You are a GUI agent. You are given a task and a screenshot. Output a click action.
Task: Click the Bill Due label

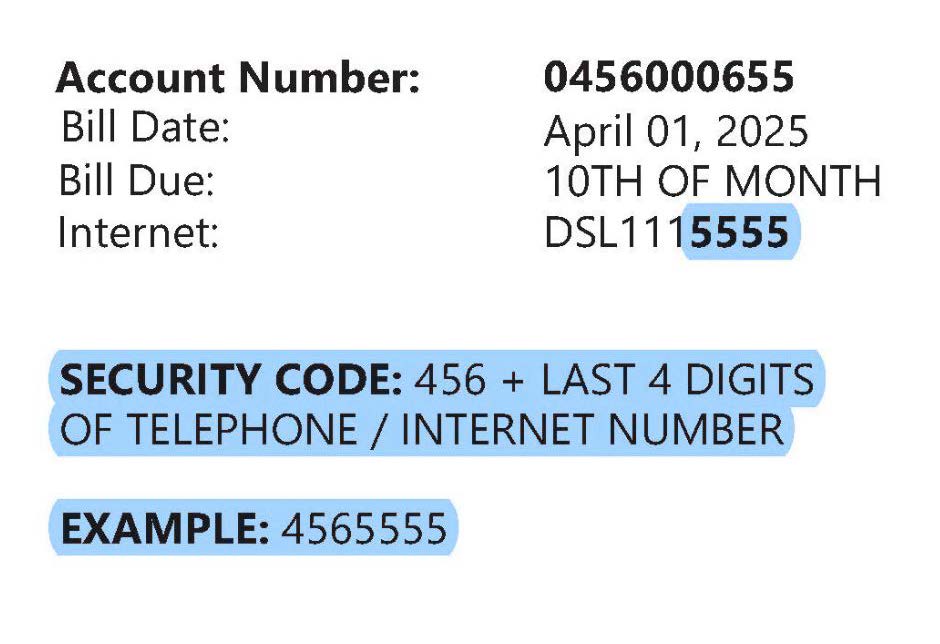137,180
